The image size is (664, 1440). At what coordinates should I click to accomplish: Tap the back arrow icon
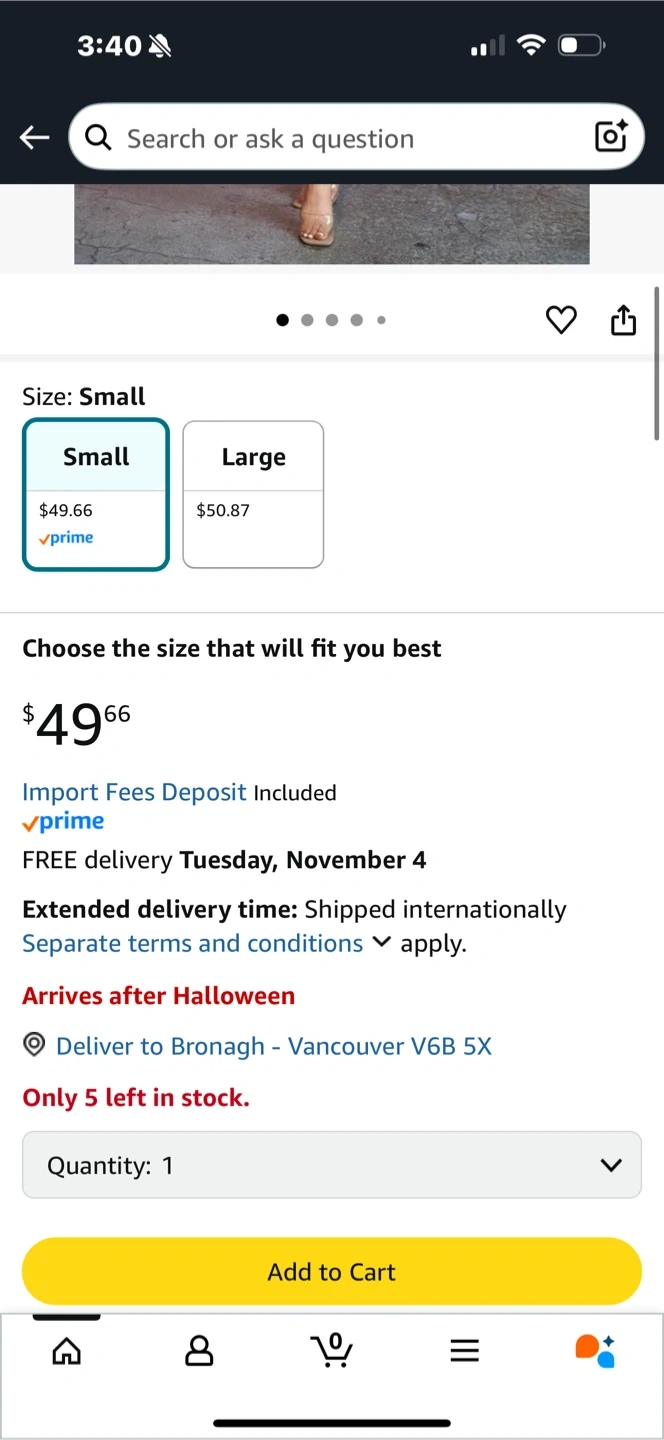click(34, 138)
